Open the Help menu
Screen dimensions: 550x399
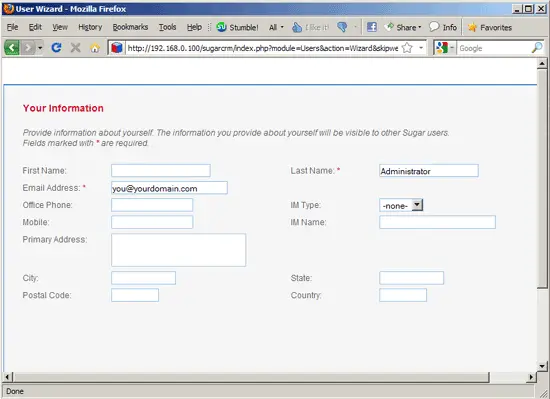click(194, 27)
